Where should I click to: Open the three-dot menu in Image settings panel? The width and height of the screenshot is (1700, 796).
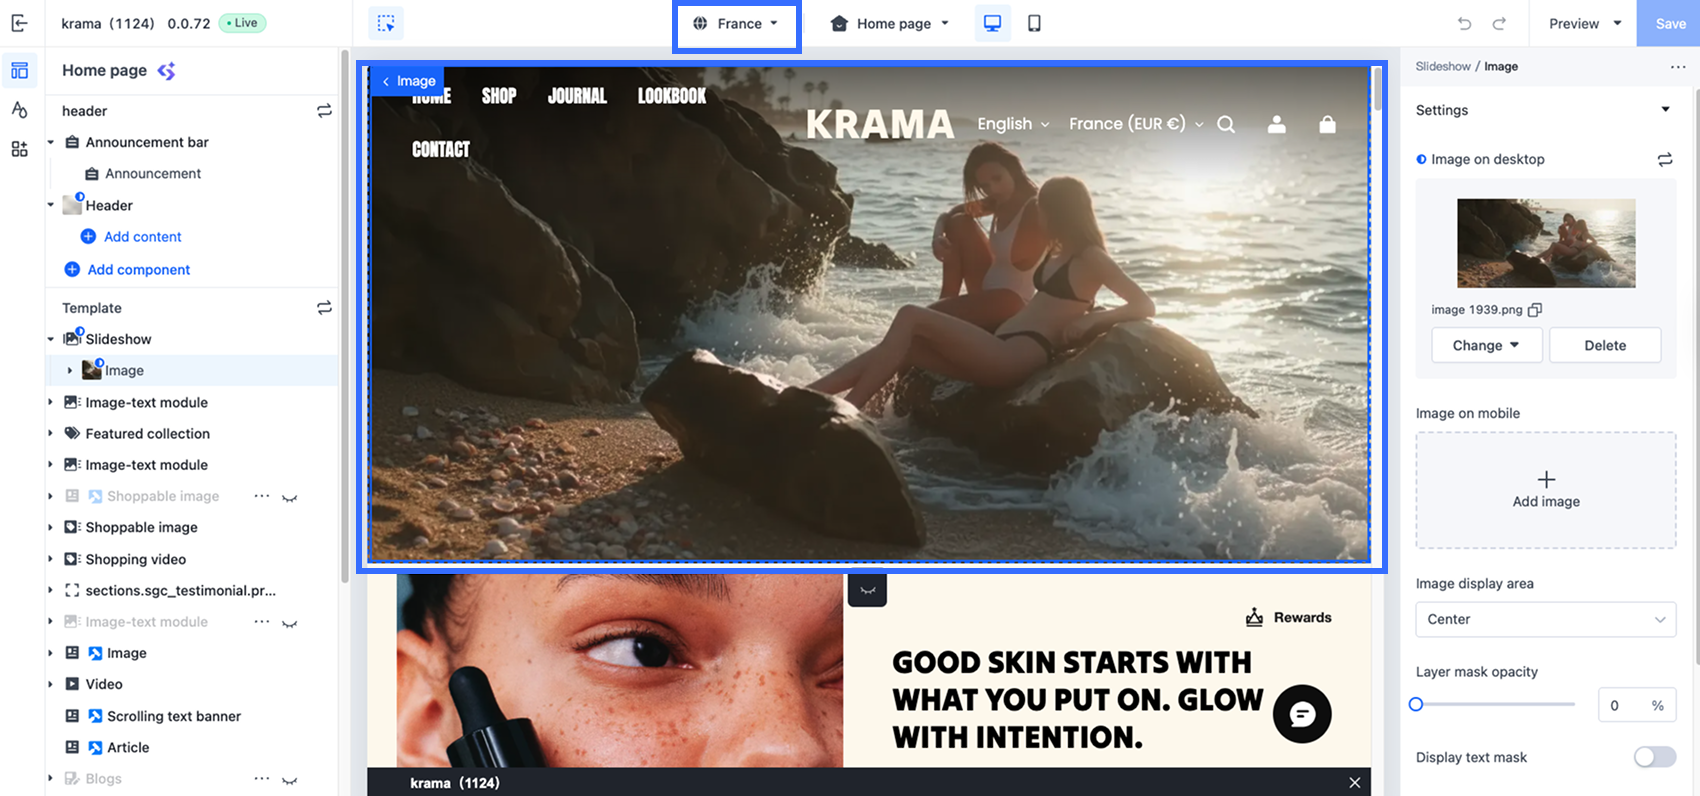click(x=1678, y=67)
